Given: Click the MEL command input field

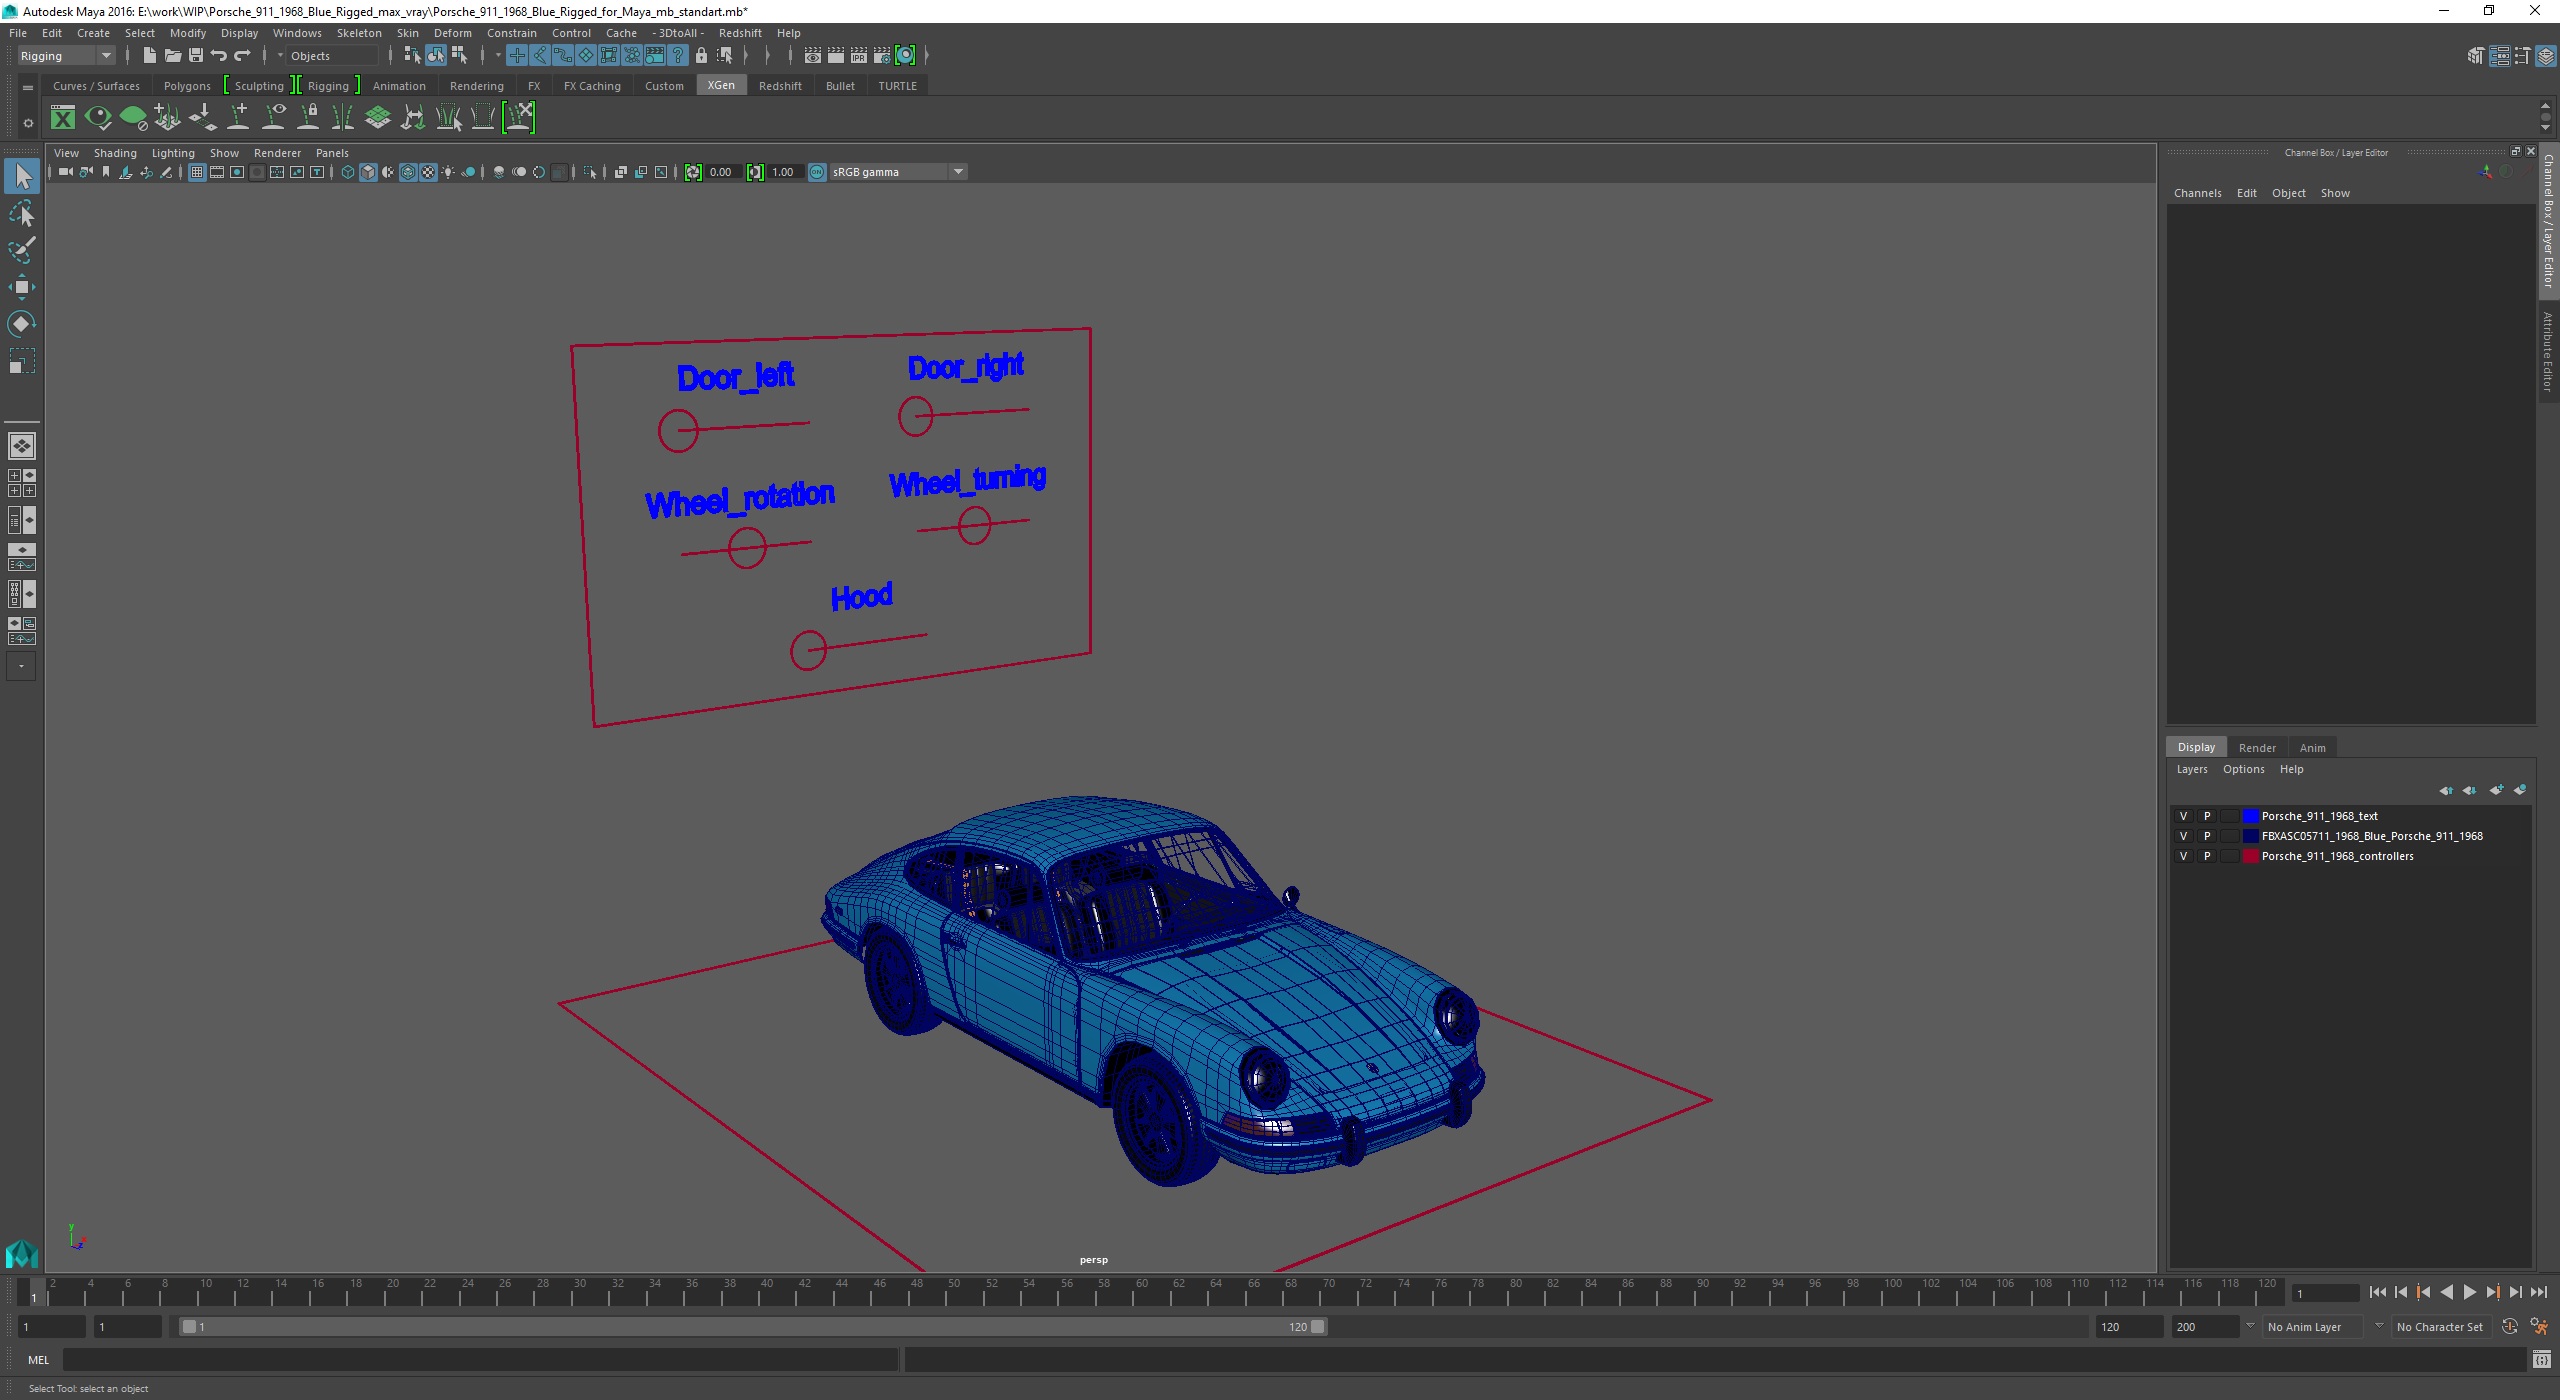Looking at the screenshot, I should click(480, 1360).
